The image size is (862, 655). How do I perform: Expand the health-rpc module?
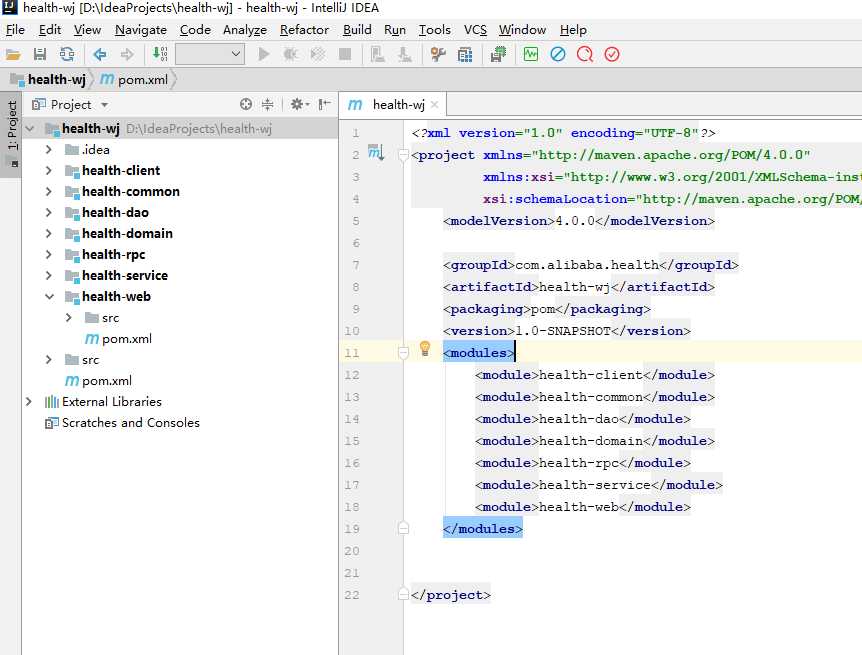(x=49, y=254)
